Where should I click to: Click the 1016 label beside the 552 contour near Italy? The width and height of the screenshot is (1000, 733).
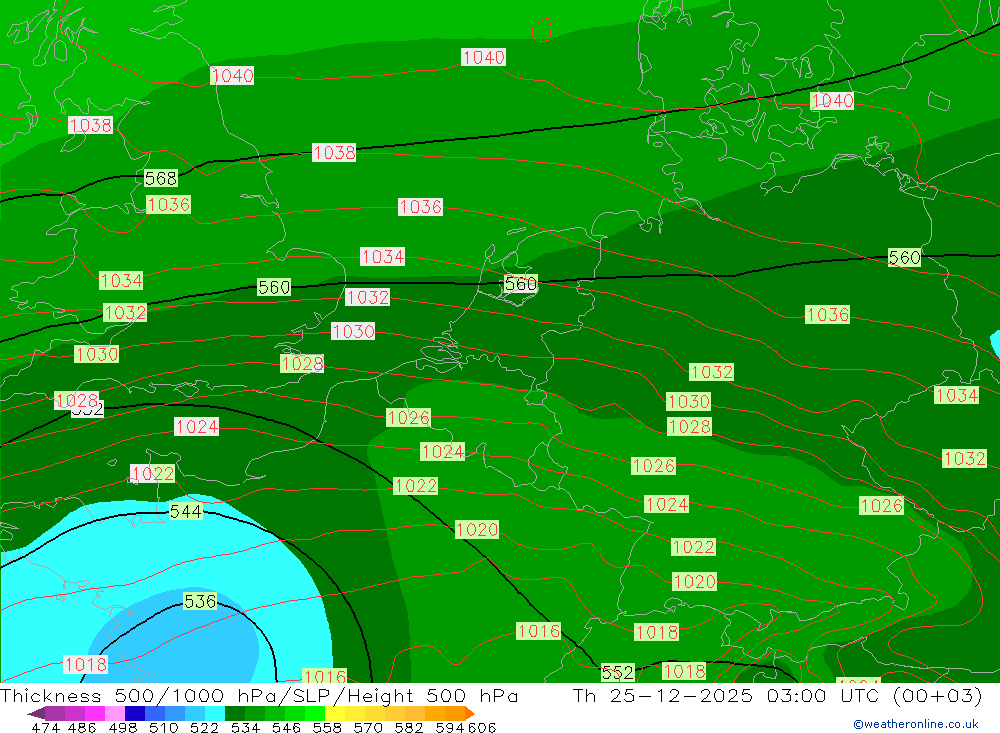click(x=538, y=632)
